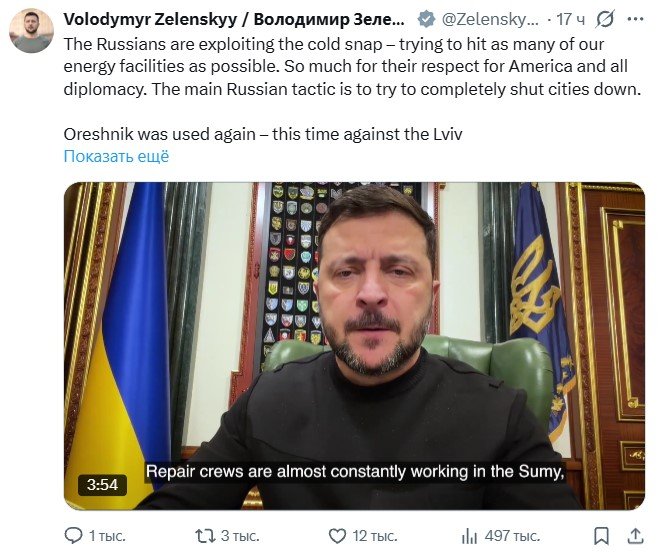Viewport: 661px width, 554px height.
Task: Bookmark this post
Action: click(601, 536)
